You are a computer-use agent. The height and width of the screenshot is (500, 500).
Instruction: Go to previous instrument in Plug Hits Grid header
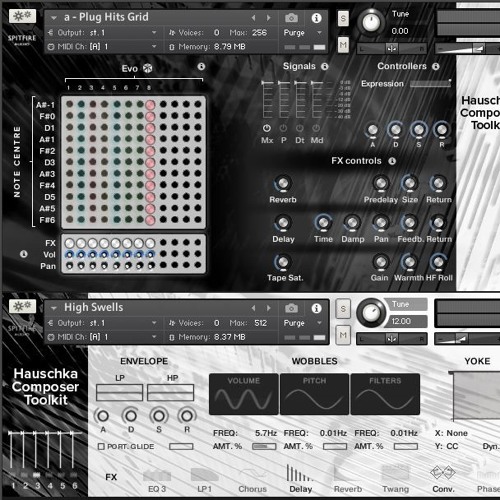pos(254,18)
